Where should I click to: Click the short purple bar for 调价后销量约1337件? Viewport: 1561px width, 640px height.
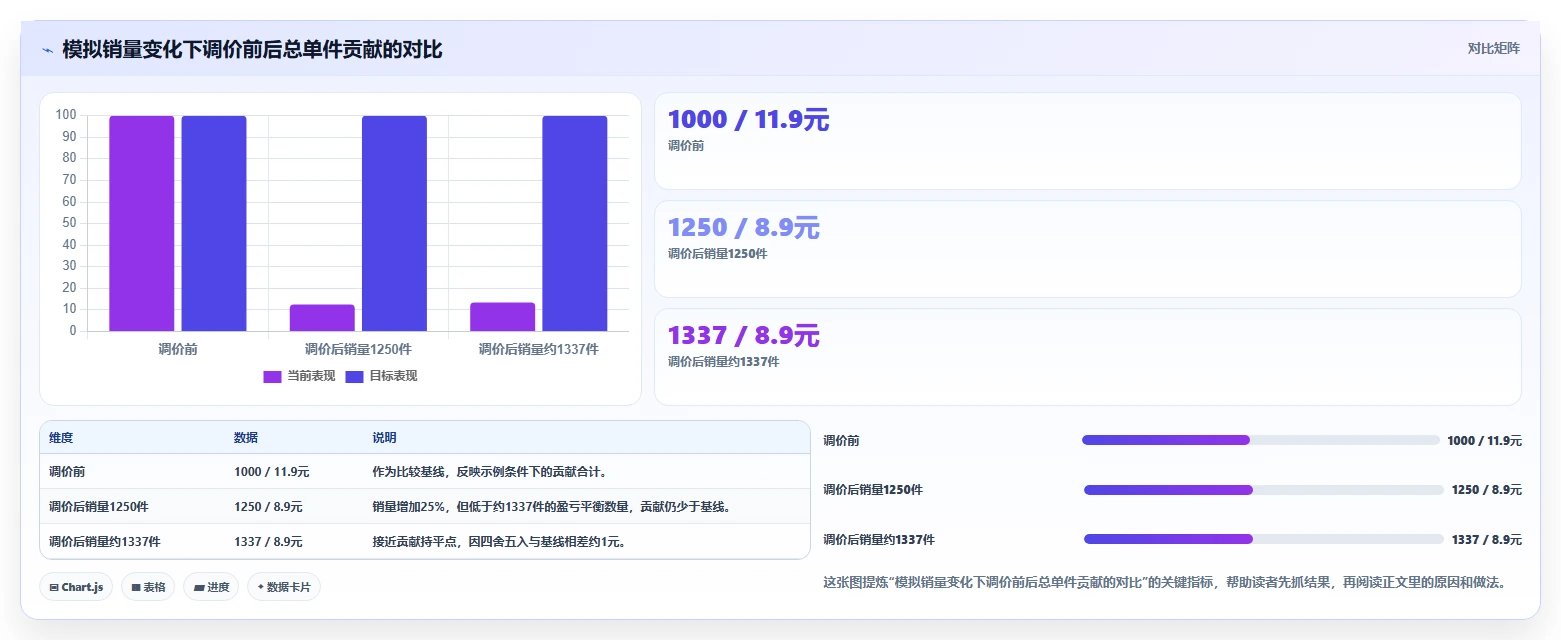point(502,317)
